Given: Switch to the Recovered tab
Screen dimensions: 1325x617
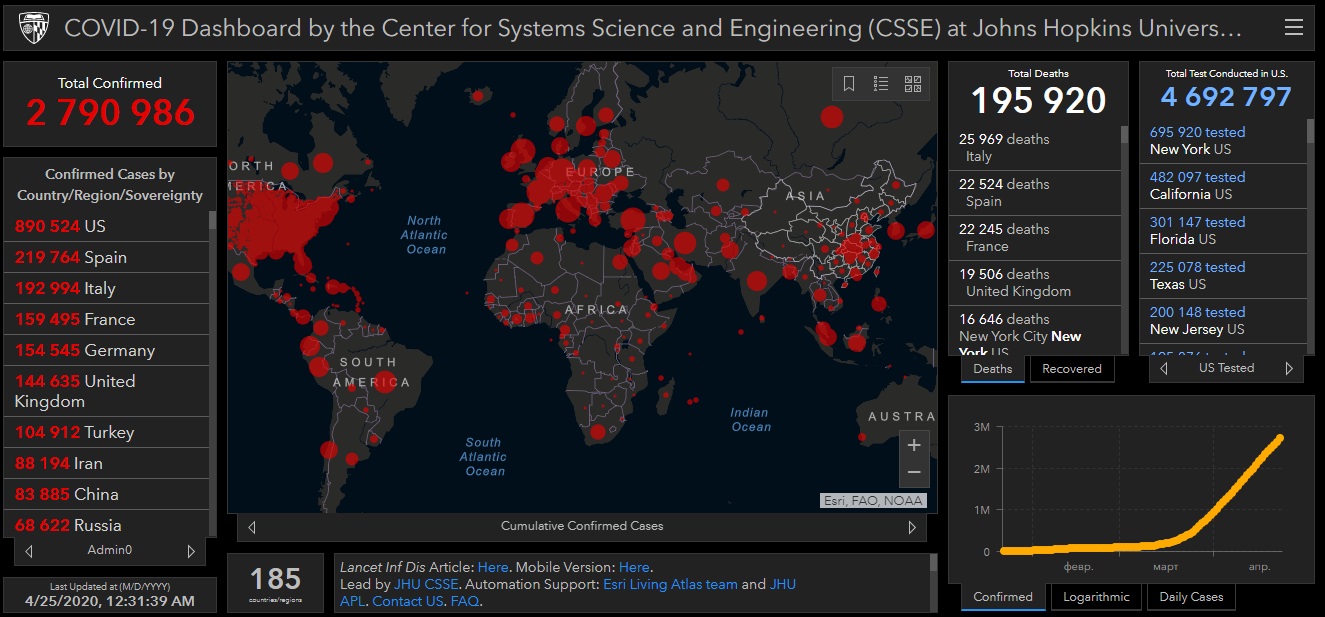Looking at the screenshot, I should pyautogui.click(x=1071, y=369).
